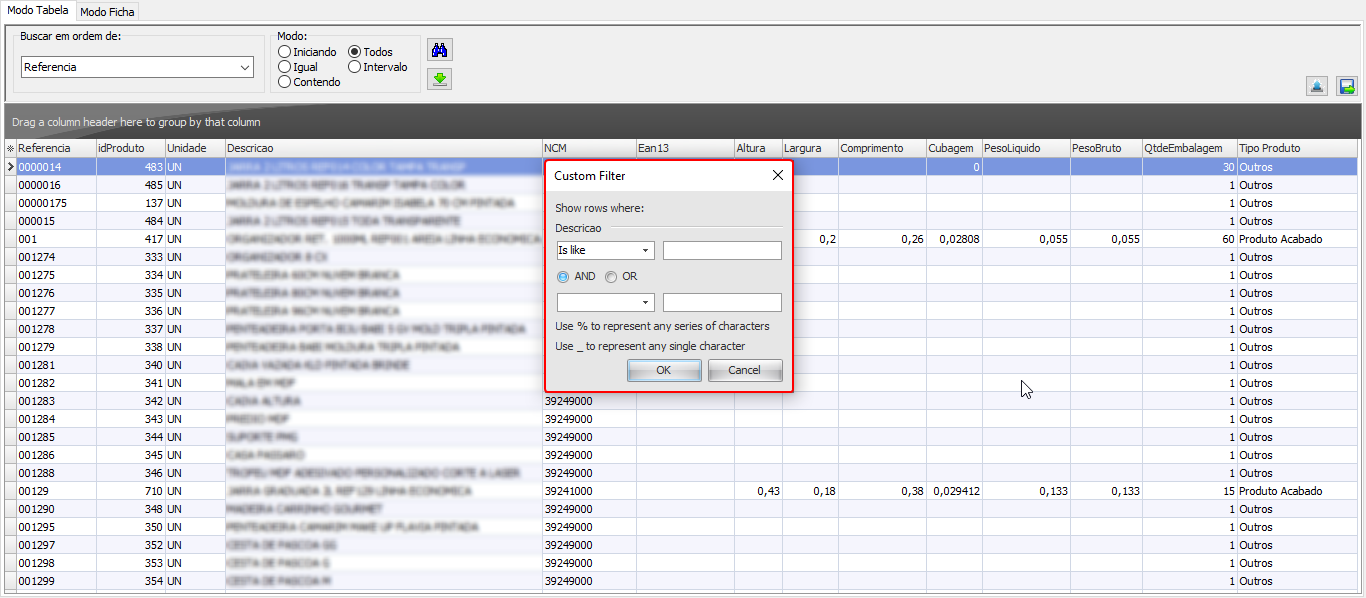The width and height of the screenshot is (1366, 598).
Task: Click the binoculars search icon
Action: click(439, 50)
